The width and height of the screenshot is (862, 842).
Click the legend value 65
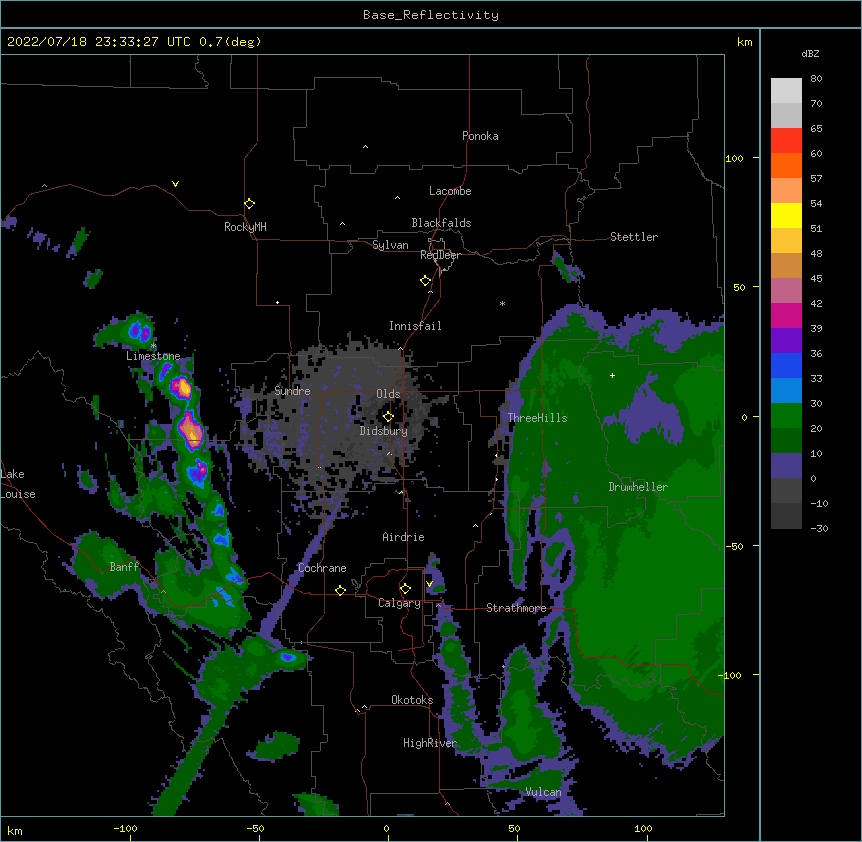816,129
